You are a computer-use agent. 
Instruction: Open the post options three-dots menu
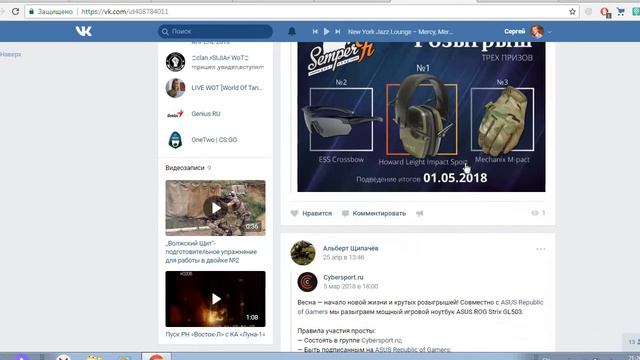(x=541, y=249)
